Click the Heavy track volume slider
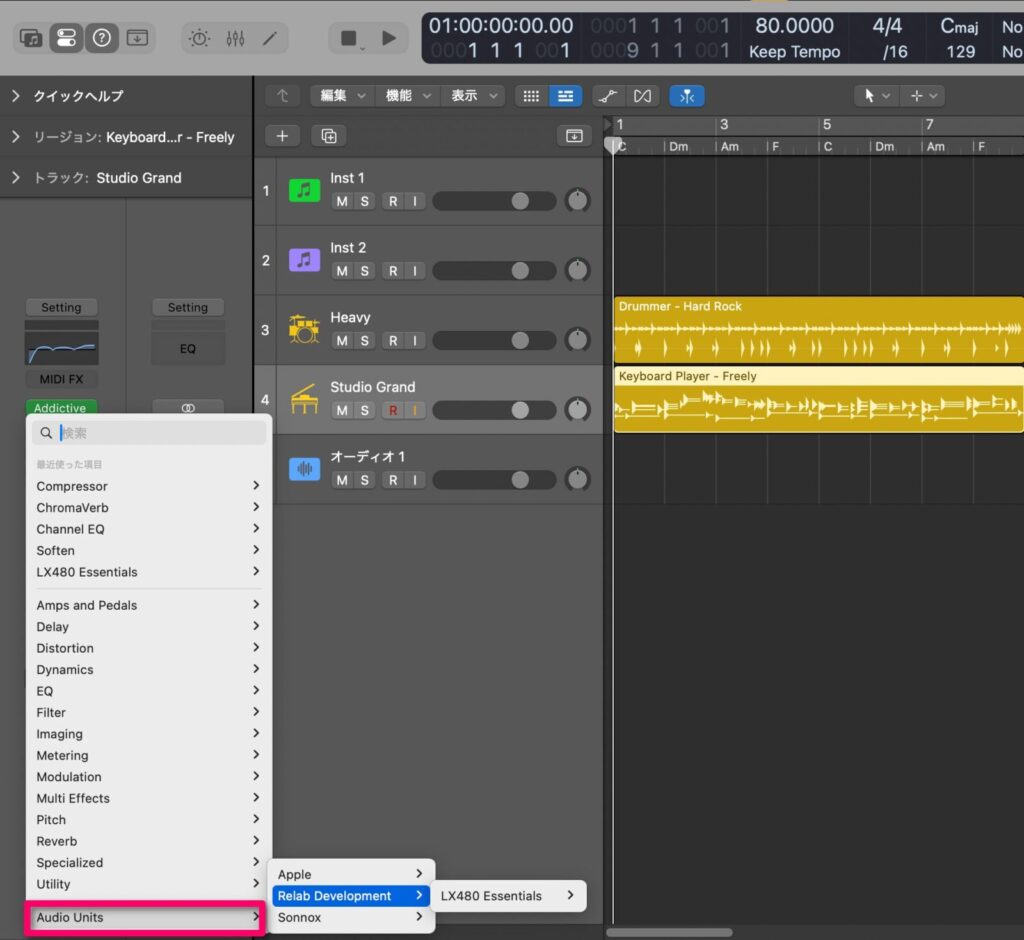 (x=494, y=340)
